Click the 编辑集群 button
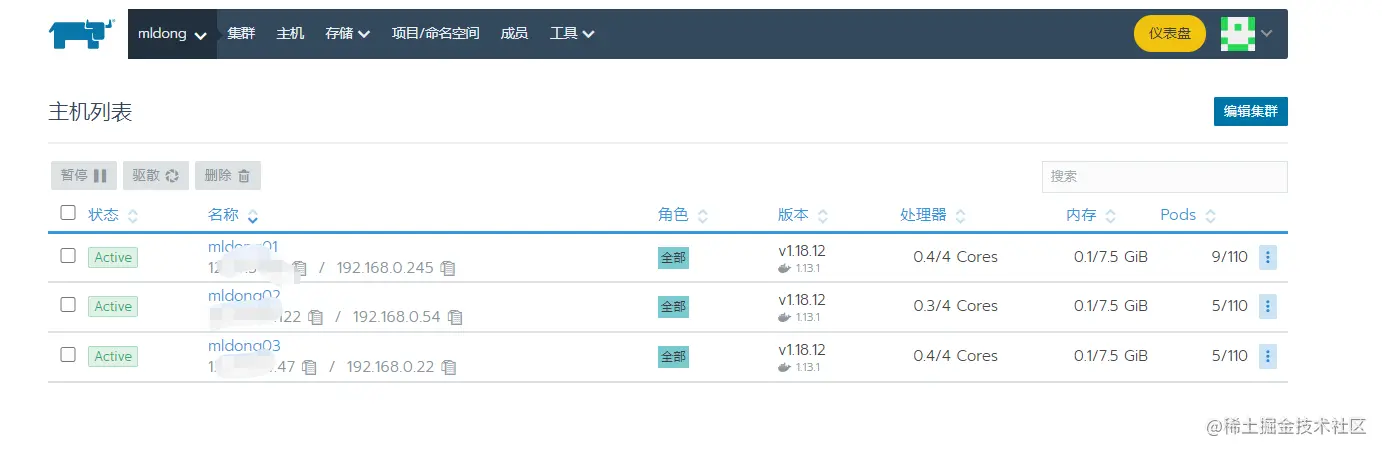The image size is (1382, 452). [1251, 111]
